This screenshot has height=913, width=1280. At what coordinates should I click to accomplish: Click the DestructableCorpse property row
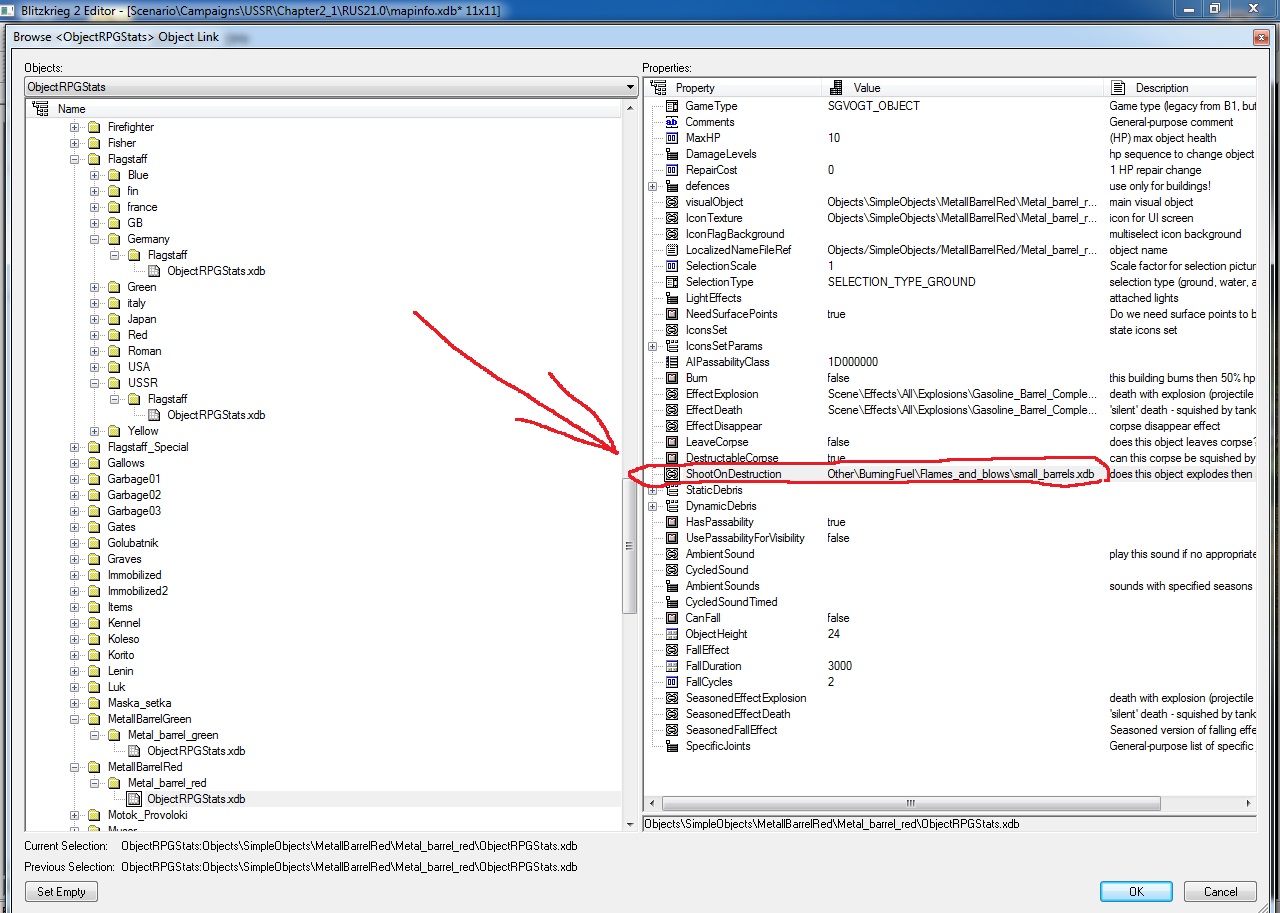tap(950, 458)
